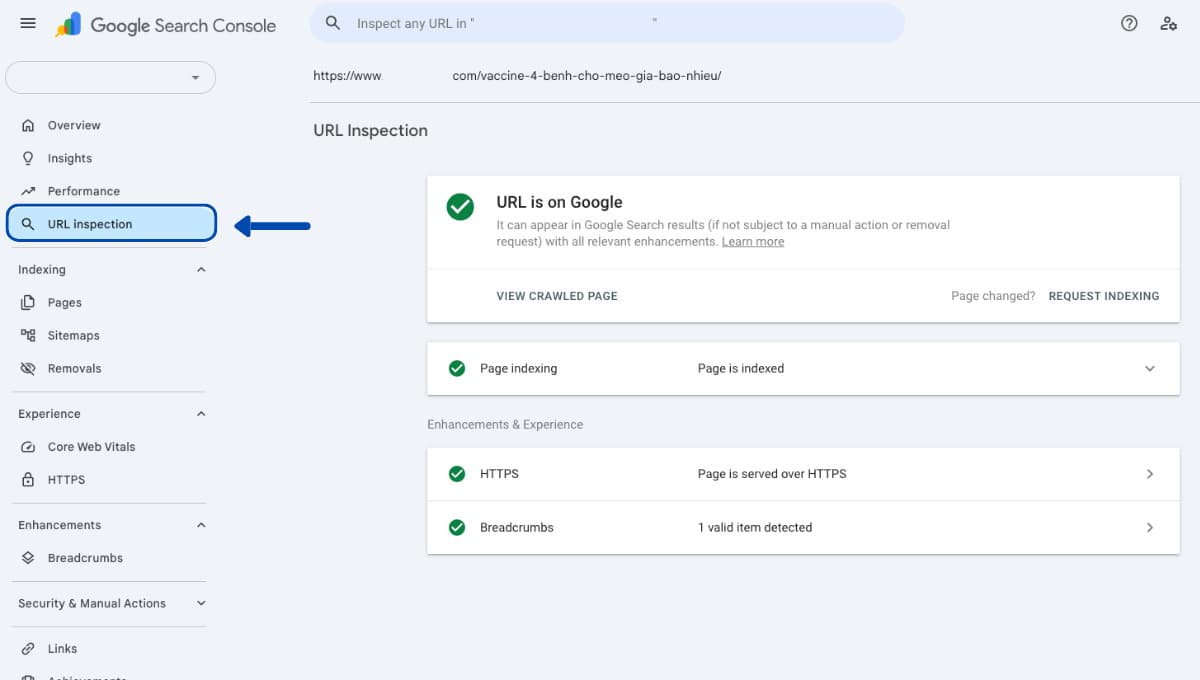
Task: Collapse the Indexing section
Action: pyautogui.click(x=201, y=270)
